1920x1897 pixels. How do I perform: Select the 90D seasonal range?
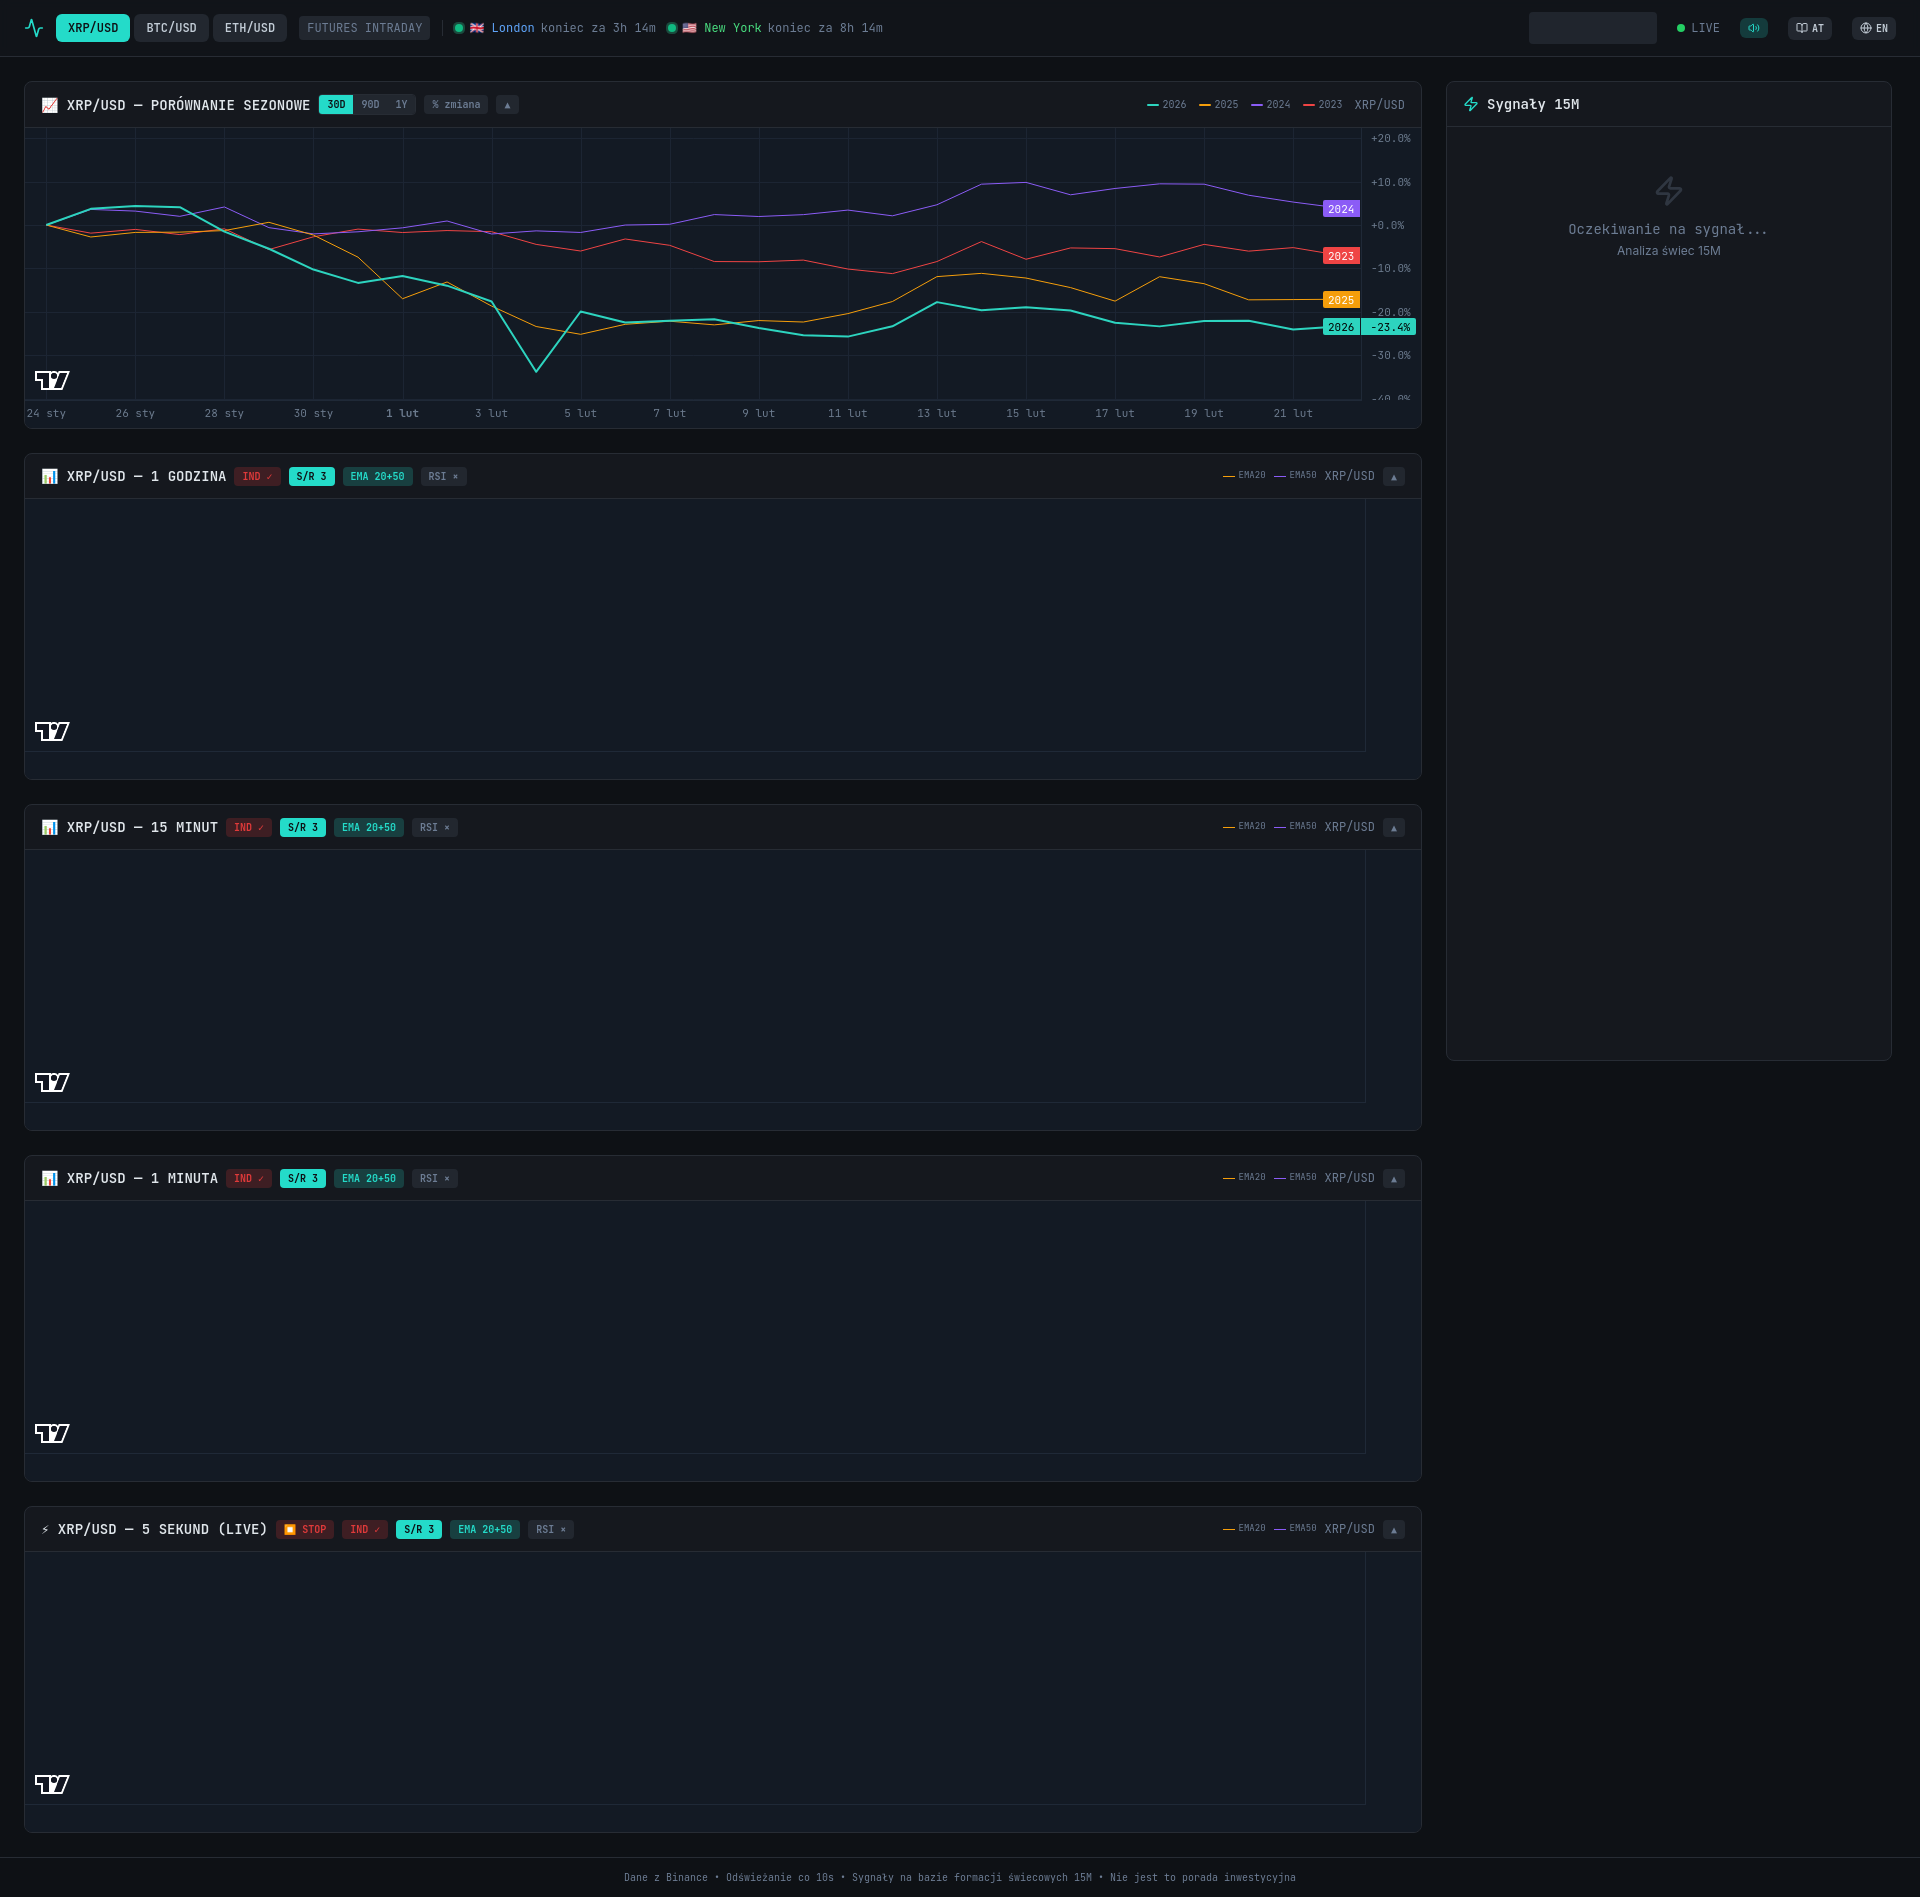pos(370,105)
